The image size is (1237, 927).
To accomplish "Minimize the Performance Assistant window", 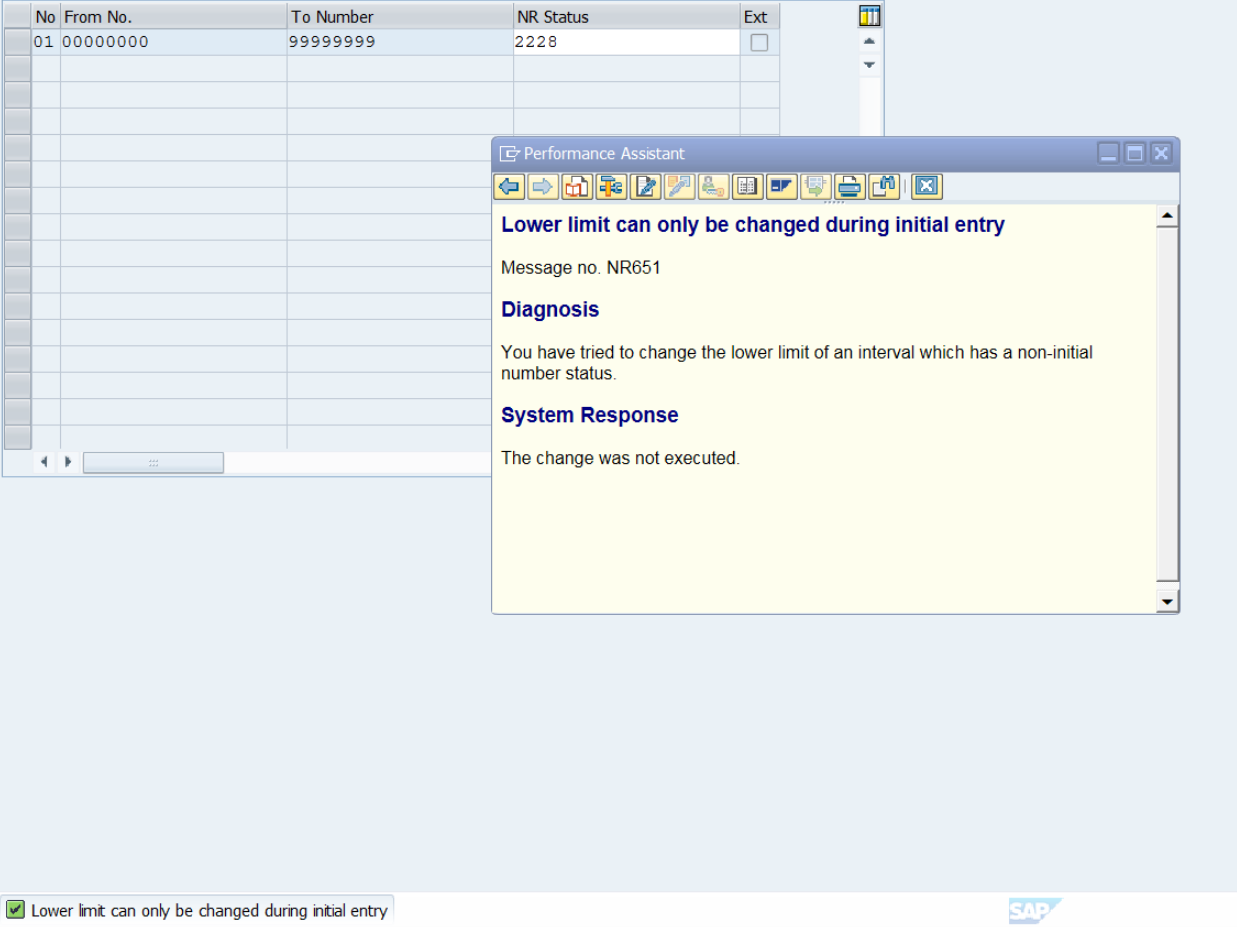I will 1108,153.
